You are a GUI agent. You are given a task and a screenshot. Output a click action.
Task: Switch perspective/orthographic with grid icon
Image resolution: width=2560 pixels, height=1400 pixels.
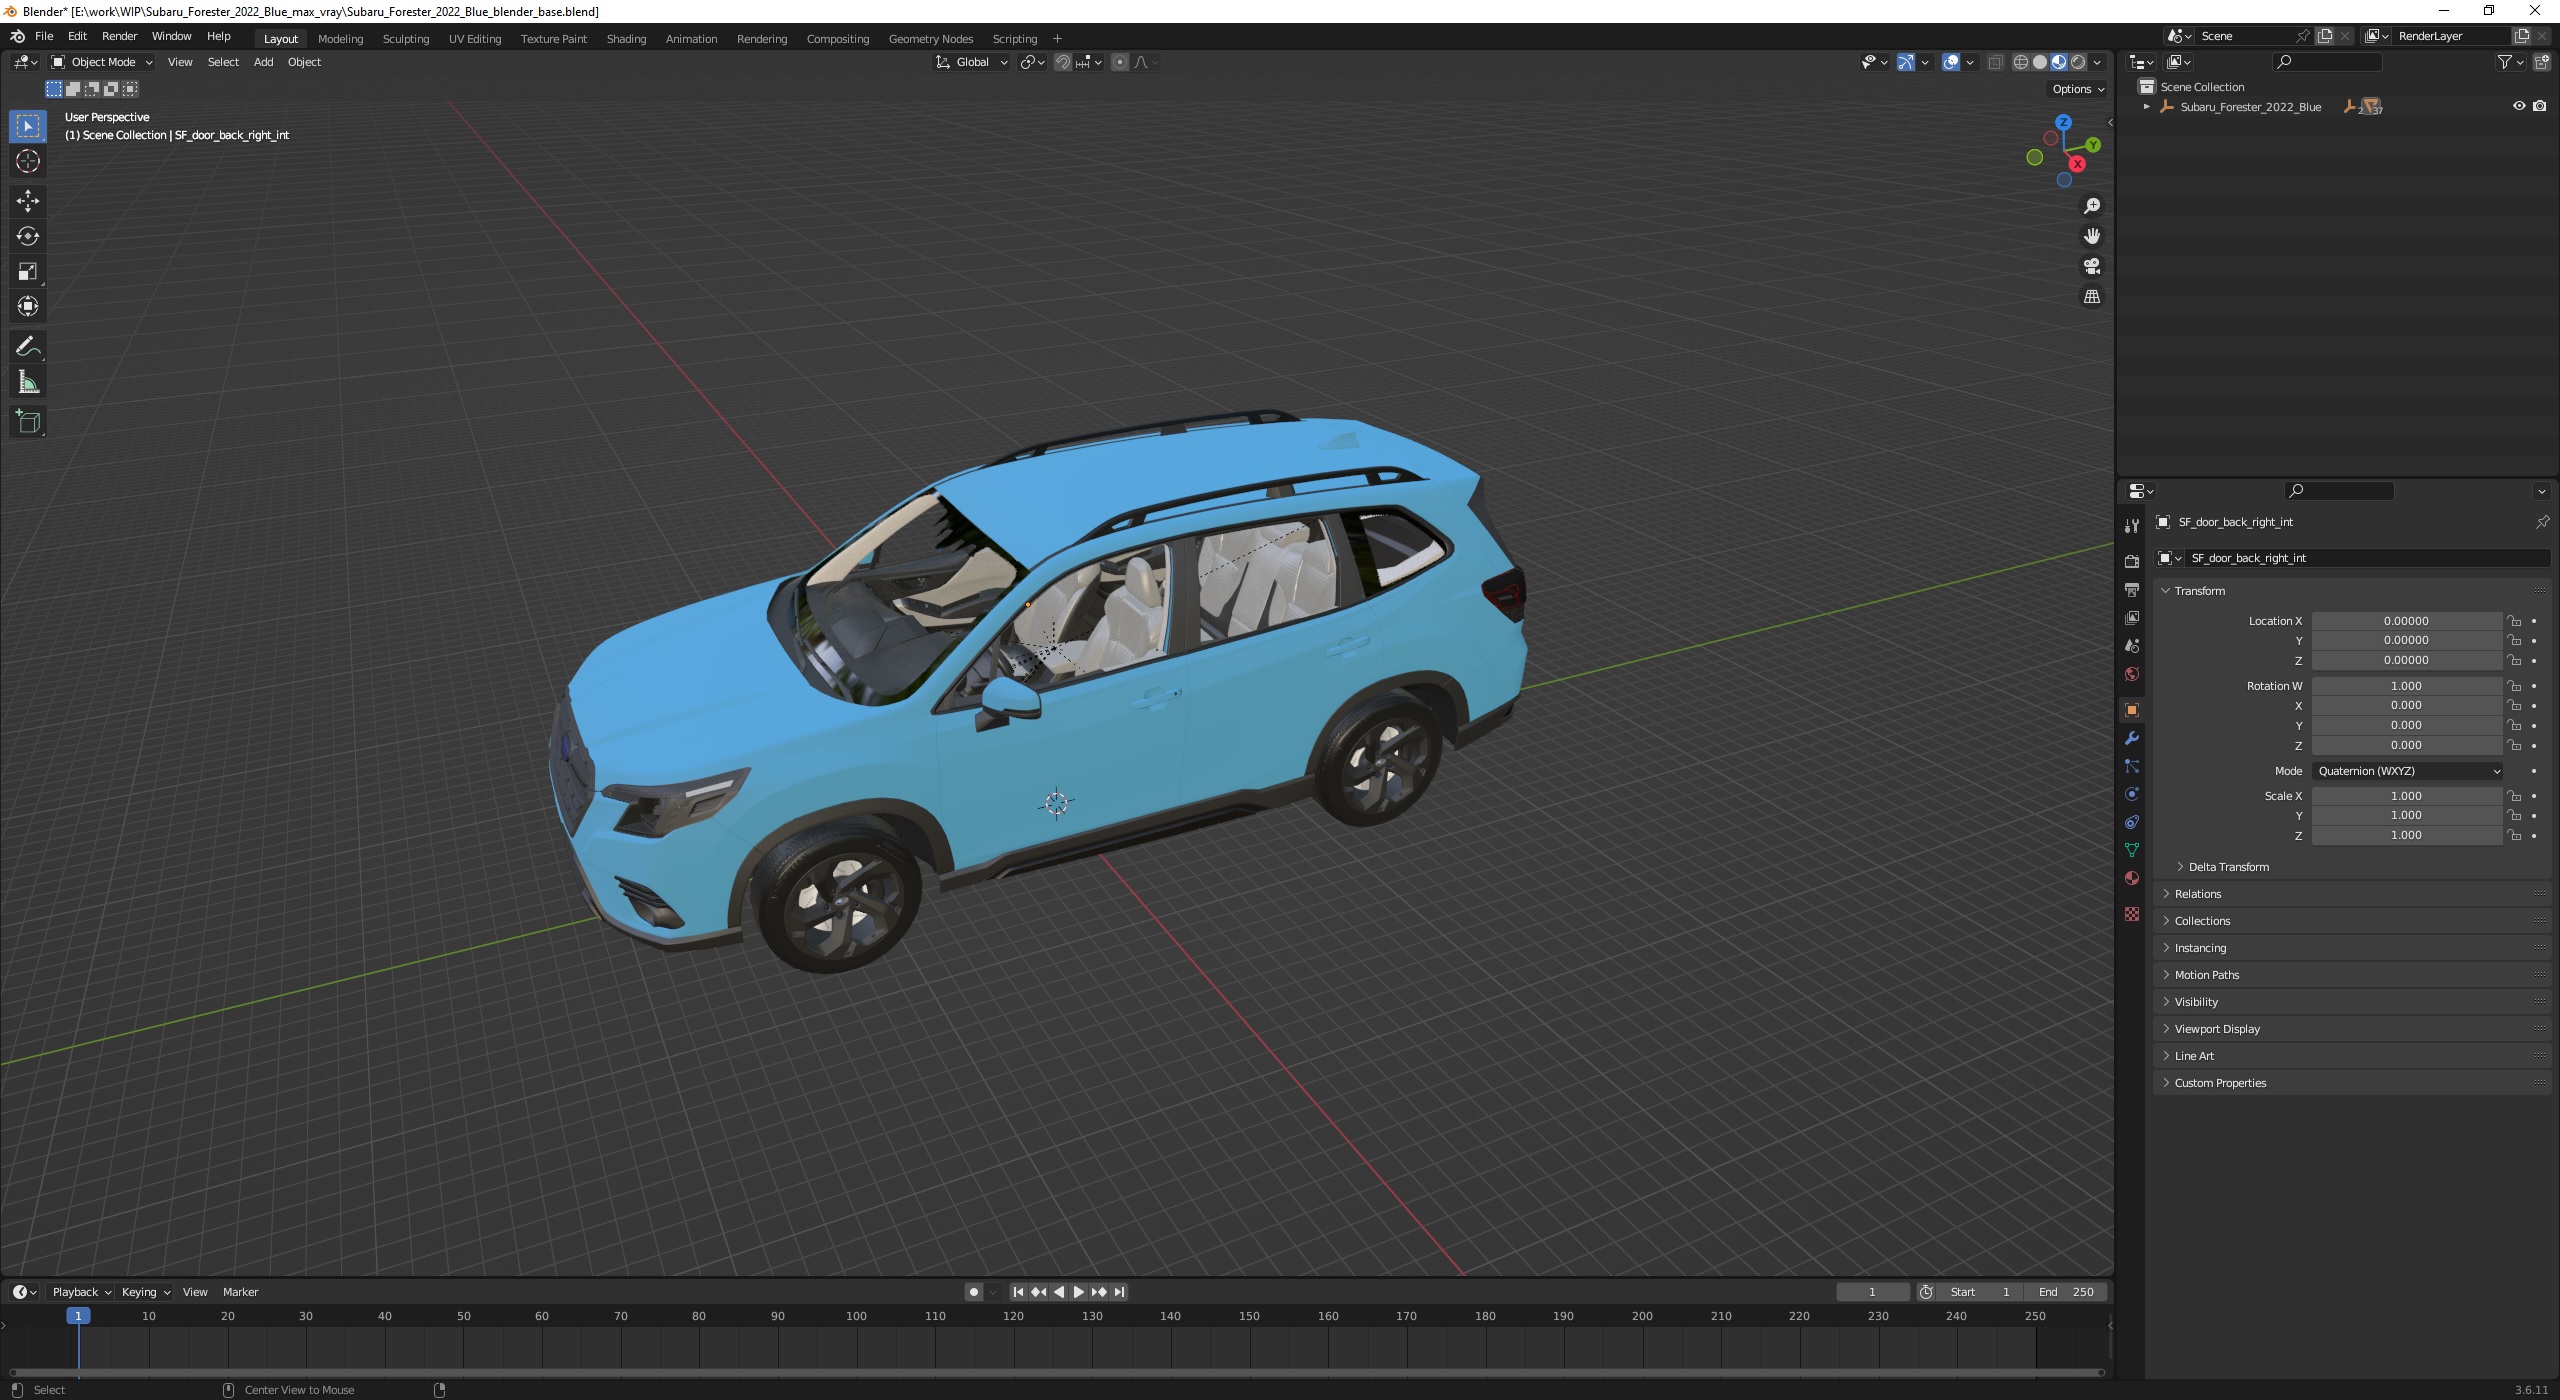pyautogui.click(x=2091, y=297)
